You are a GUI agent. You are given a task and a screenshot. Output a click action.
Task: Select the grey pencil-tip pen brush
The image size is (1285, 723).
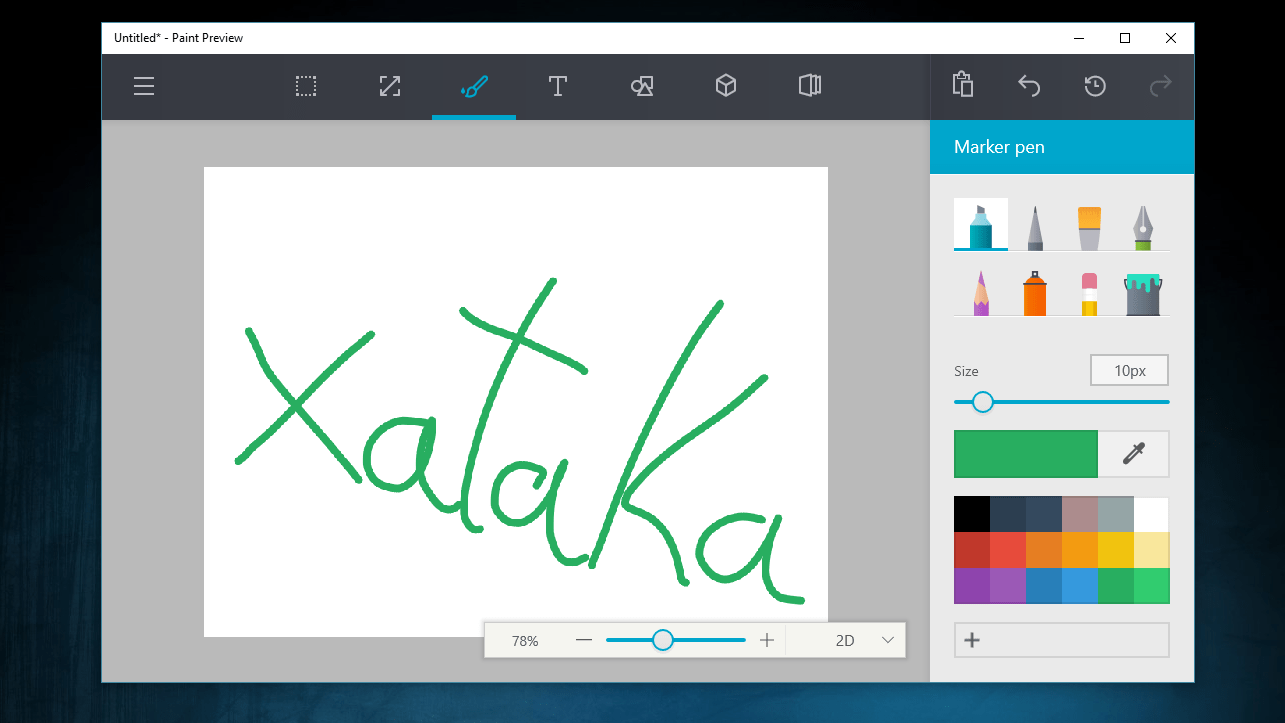click(1035, 226)
